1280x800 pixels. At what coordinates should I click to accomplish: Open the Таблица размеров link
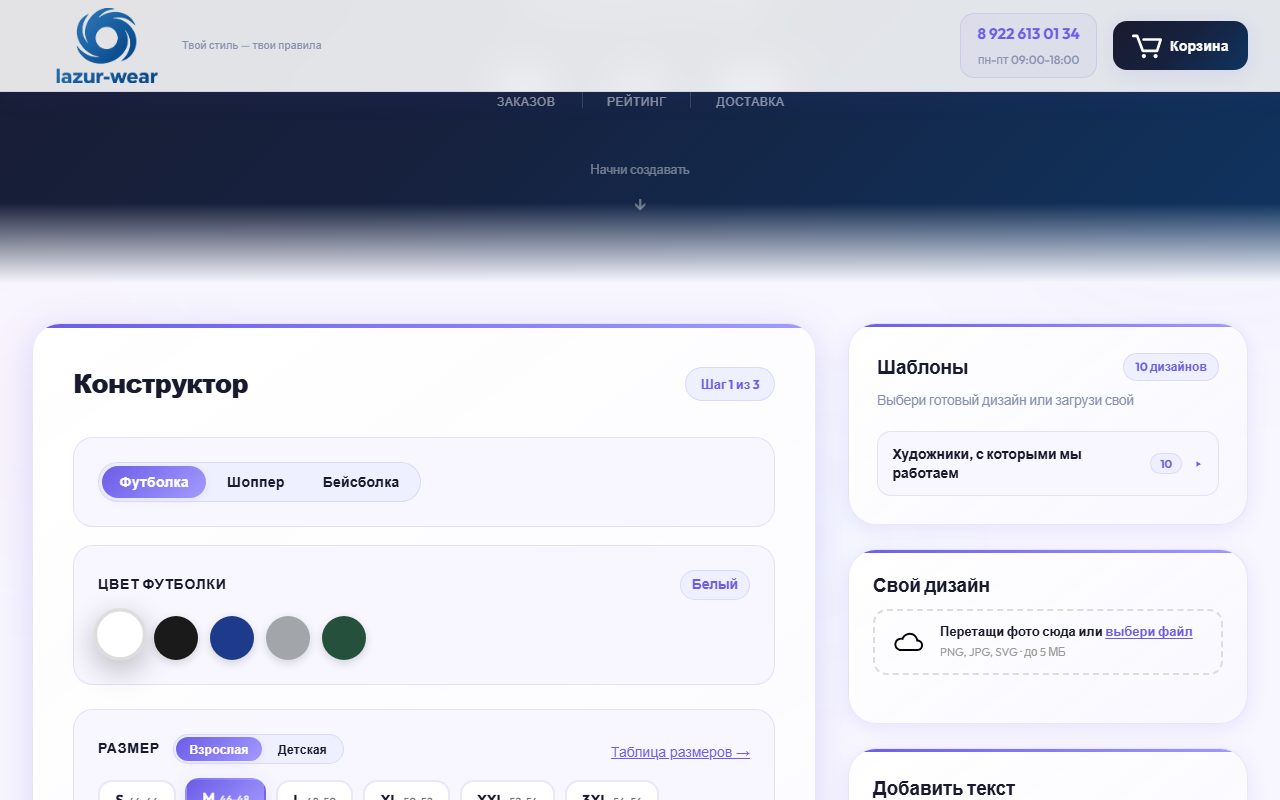pos(681,752)
